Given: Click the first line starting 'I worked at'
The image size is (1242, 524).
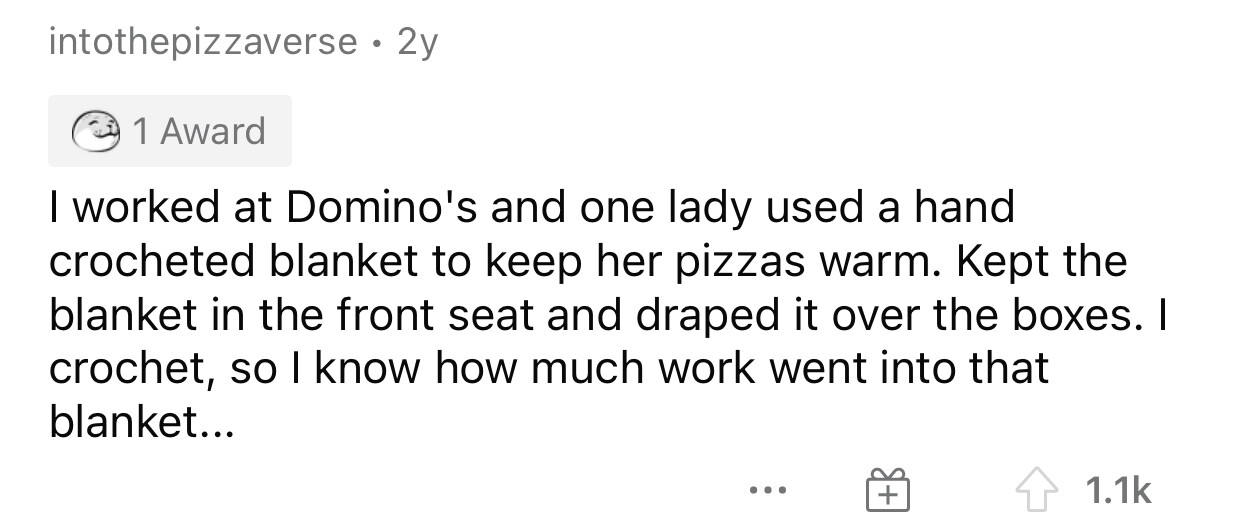Looking at the screenshot, I should (x=532, y=207).
